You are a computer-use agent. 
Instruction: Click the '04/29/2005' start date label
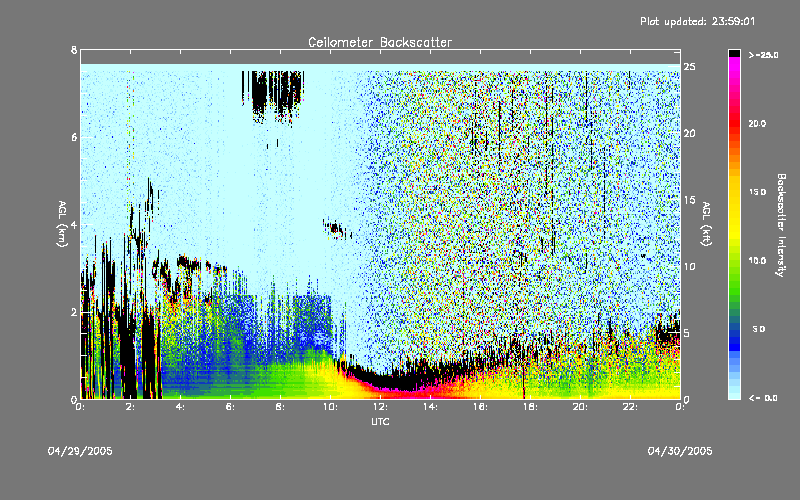point(80,451)
